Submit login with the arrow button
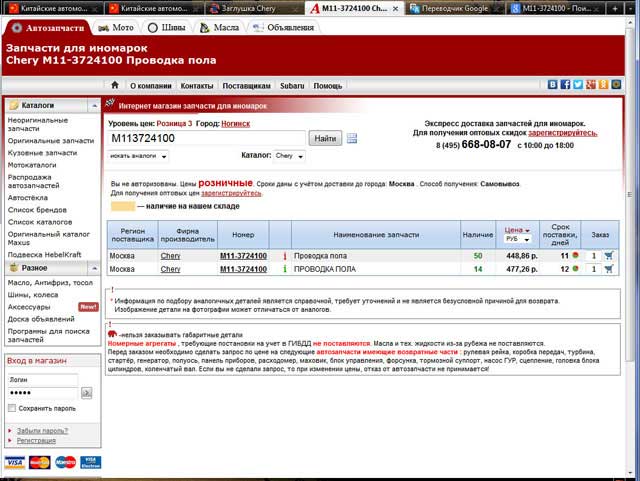 click(87, 393)
